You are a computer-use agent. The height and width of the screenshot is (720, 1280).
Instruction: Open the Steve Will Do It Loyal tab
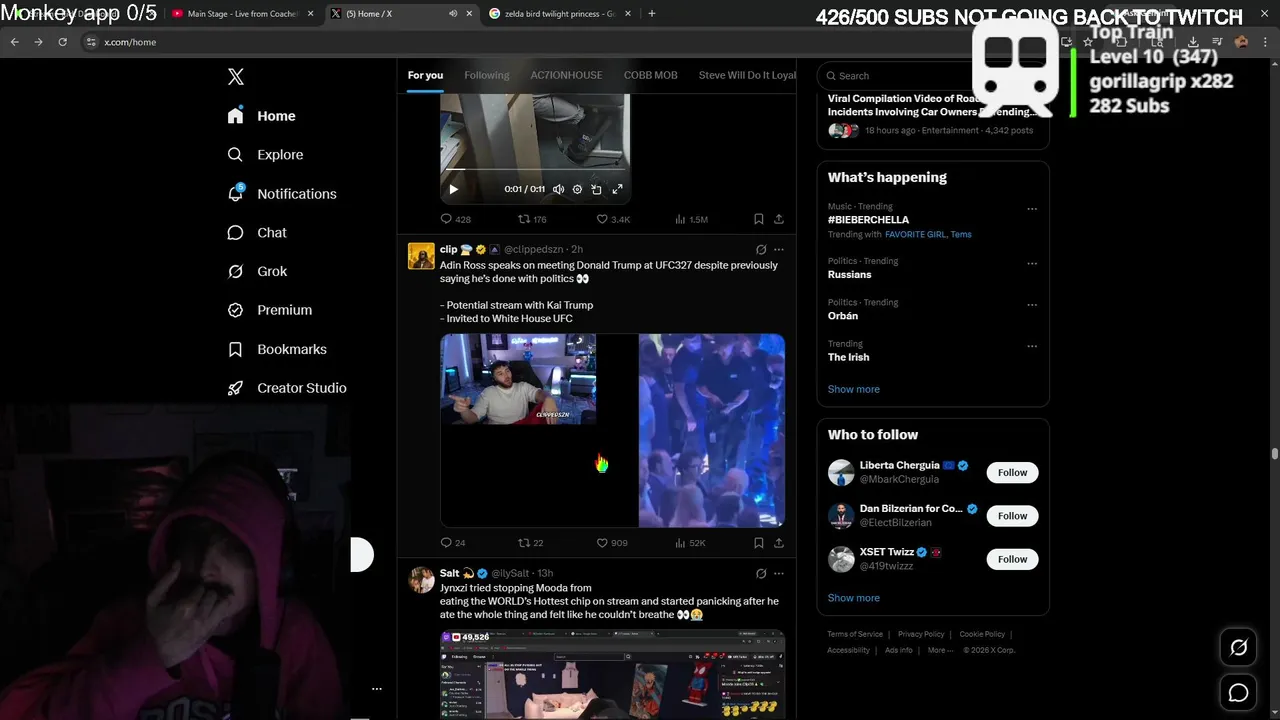(747, 75)
